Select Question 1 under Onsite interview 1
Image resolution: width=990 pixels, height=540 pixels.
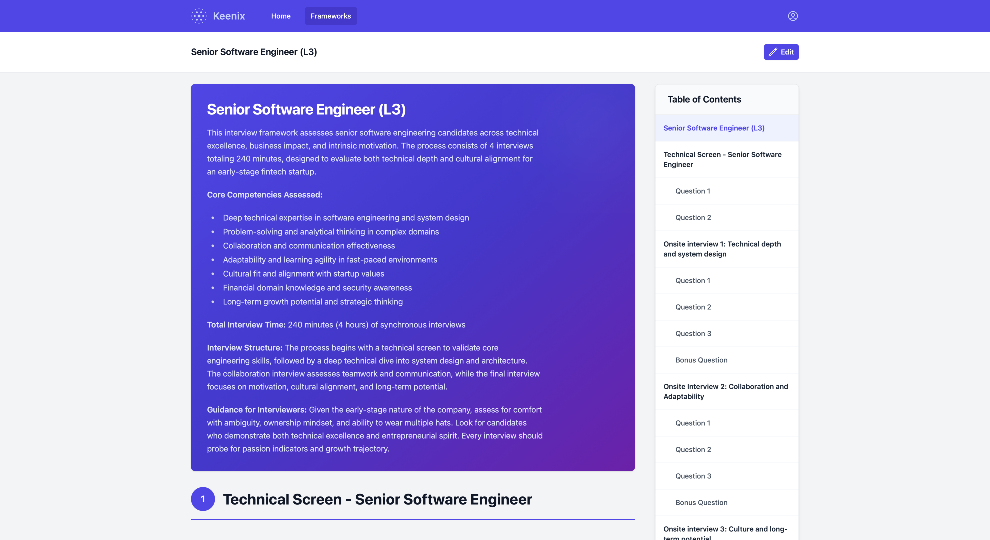(692, 281)
